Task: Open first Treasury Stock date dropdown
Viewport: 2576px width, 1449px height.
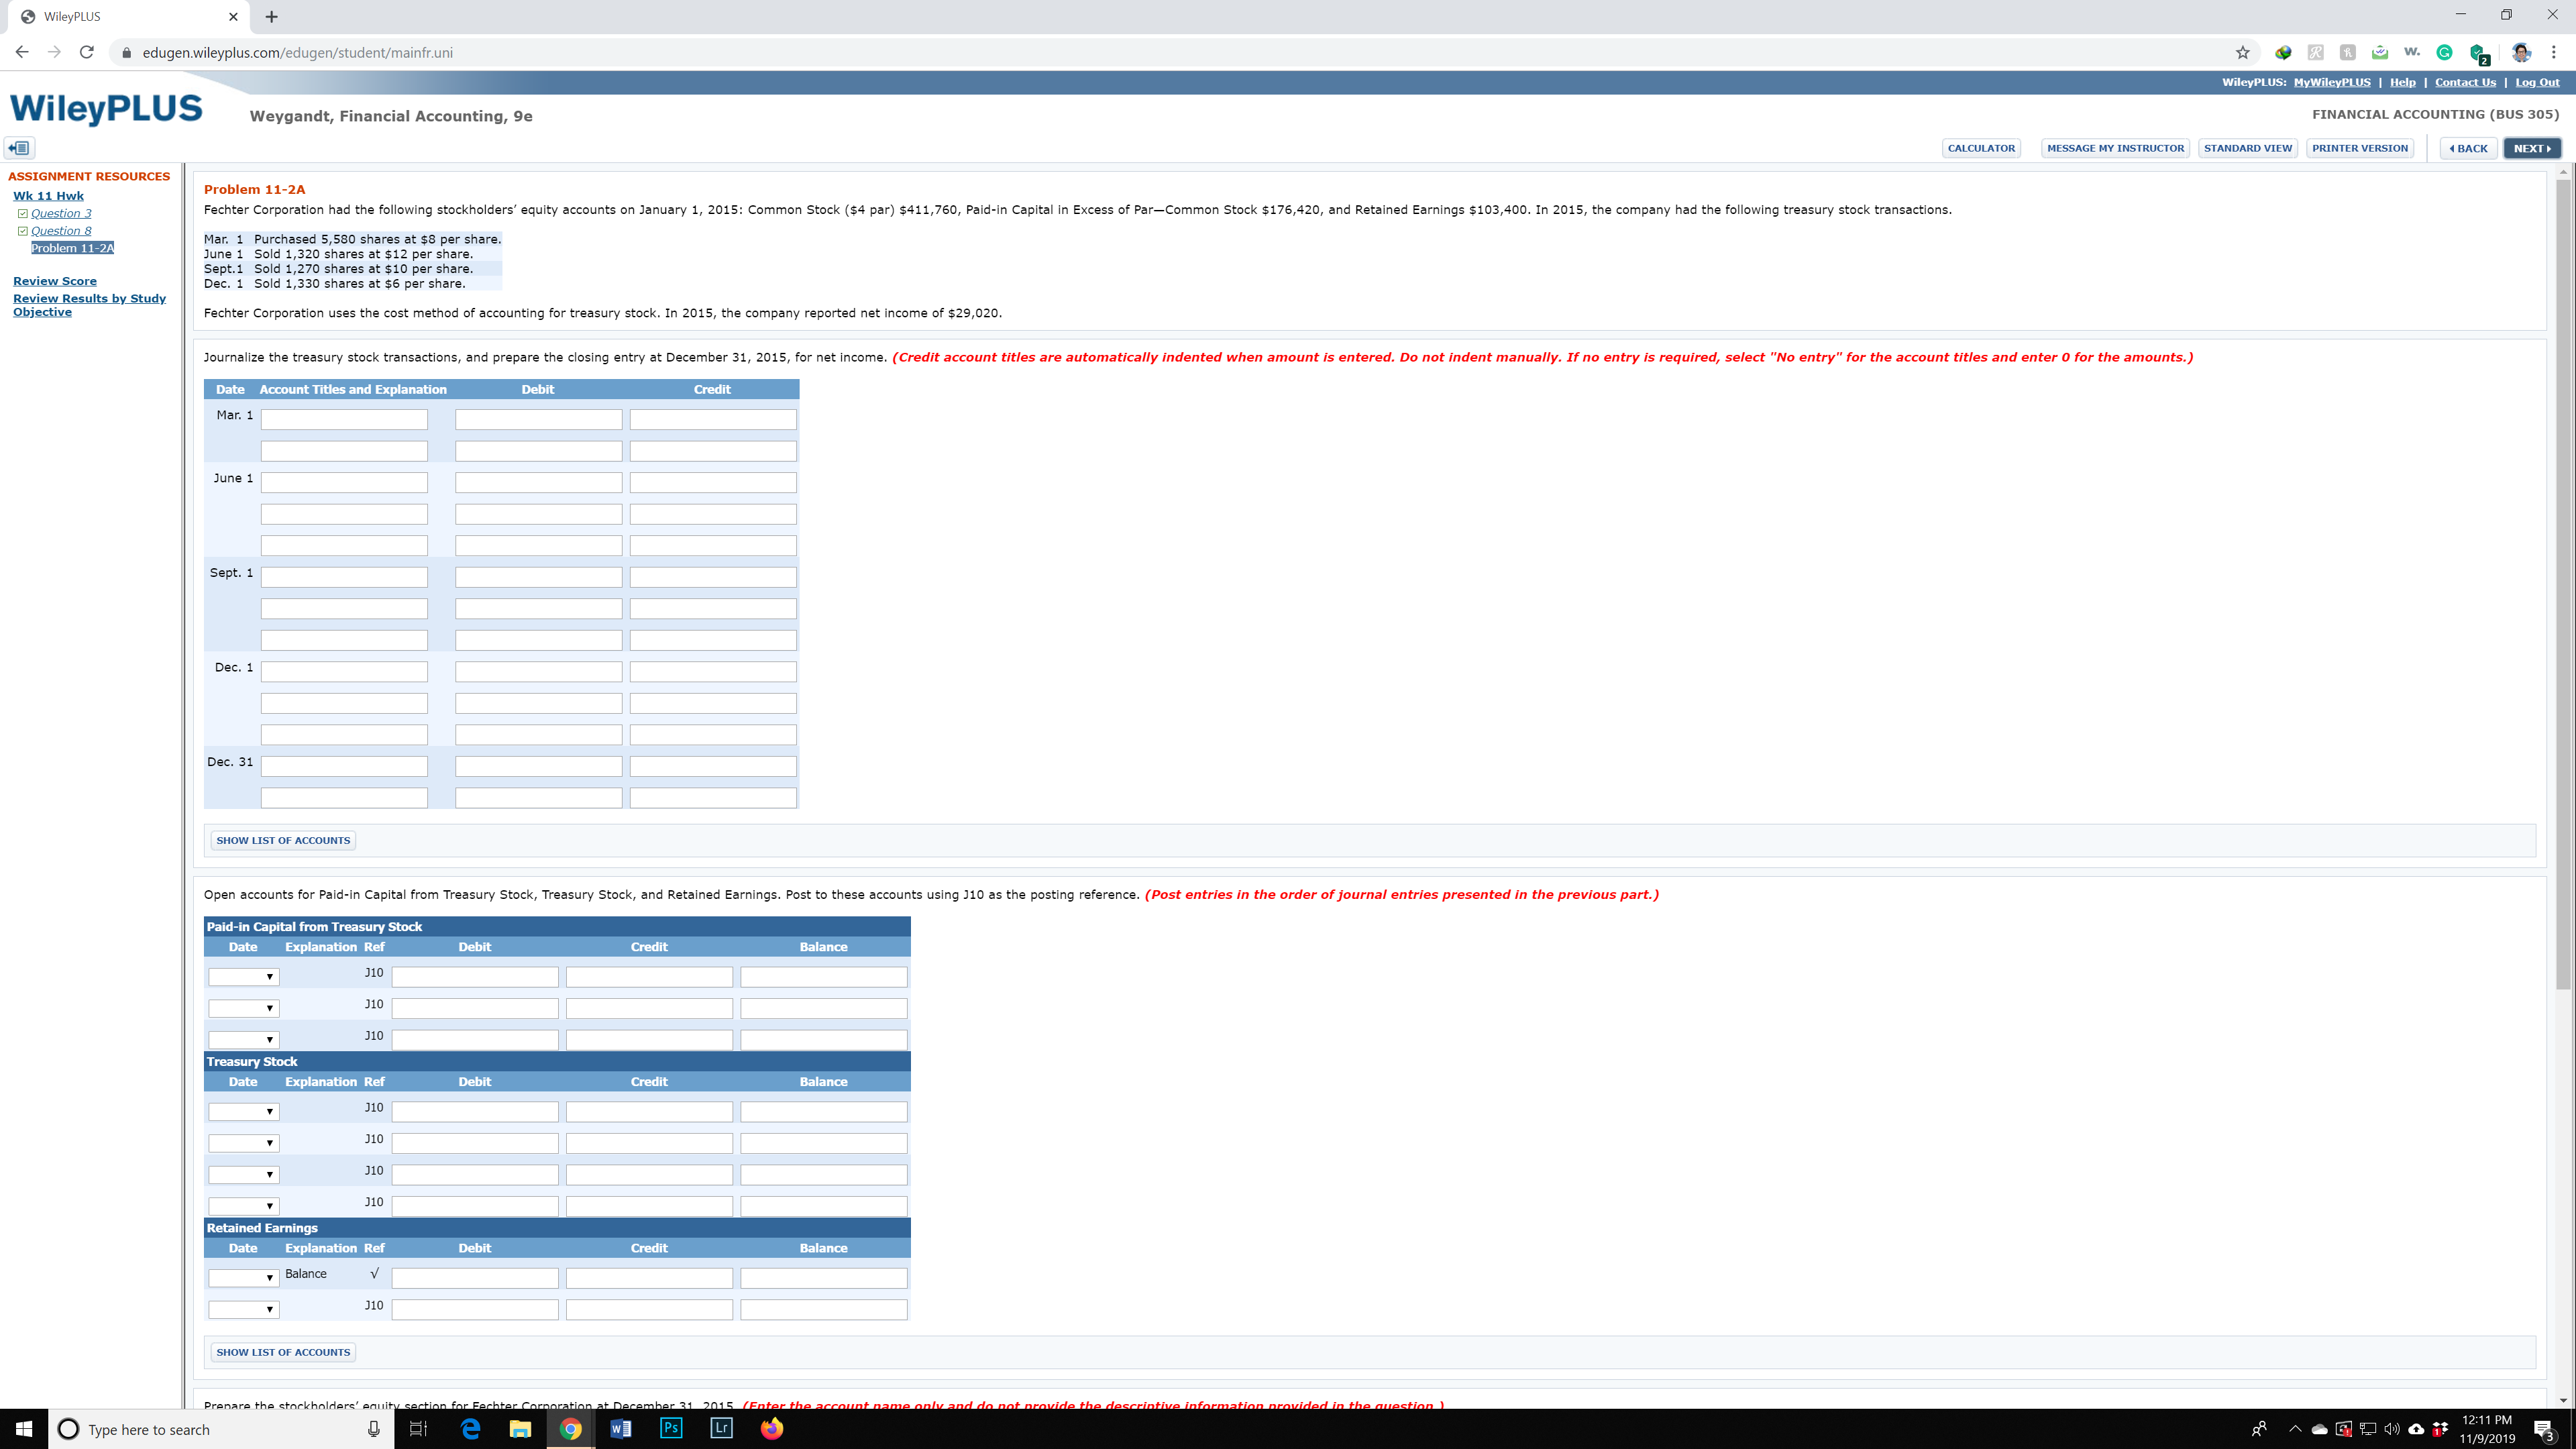Action: [243, 1112]
